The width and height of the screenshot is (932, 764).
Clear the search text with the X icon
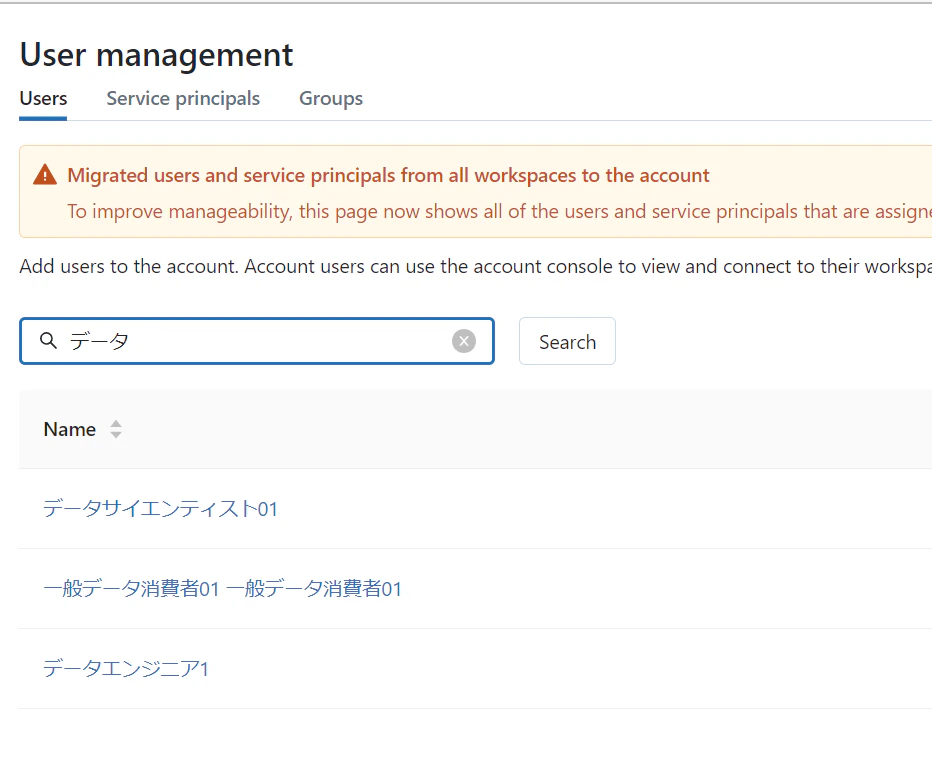tap(464, 341)
